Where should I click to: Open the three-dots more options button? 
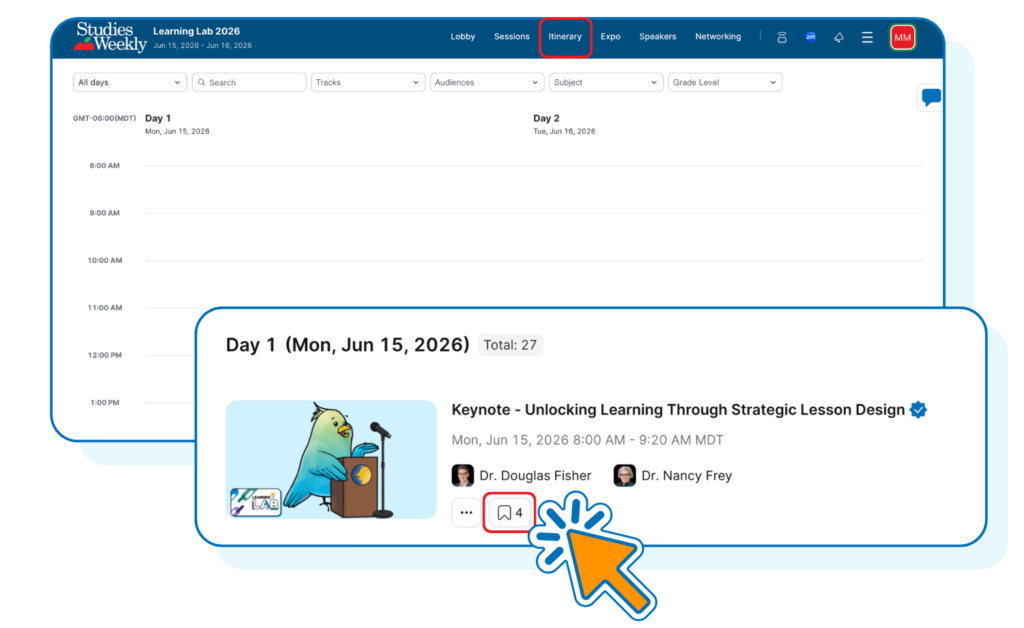[x=466, y=512]
